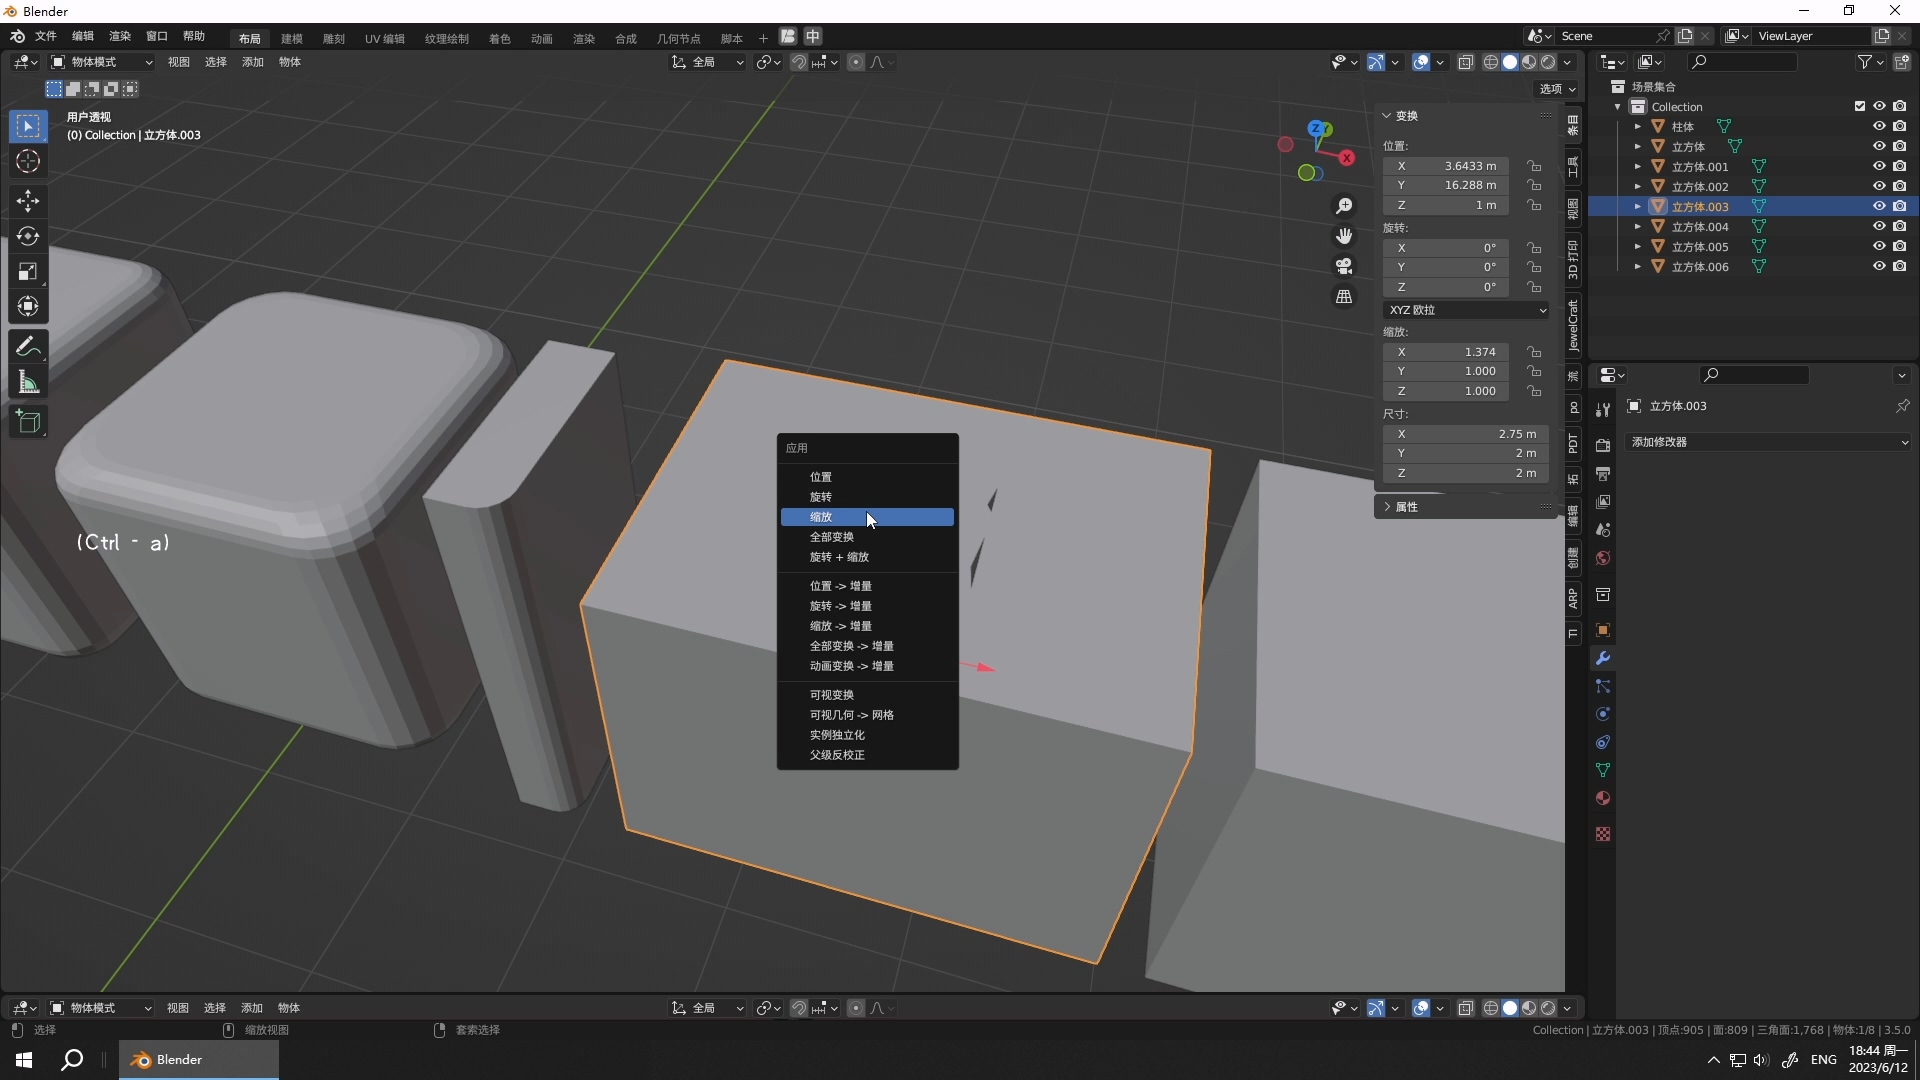Uncheck Collection exclude checkbox in outliner
This screenshot has width=1920, height=1080.
pos(1860,106)
